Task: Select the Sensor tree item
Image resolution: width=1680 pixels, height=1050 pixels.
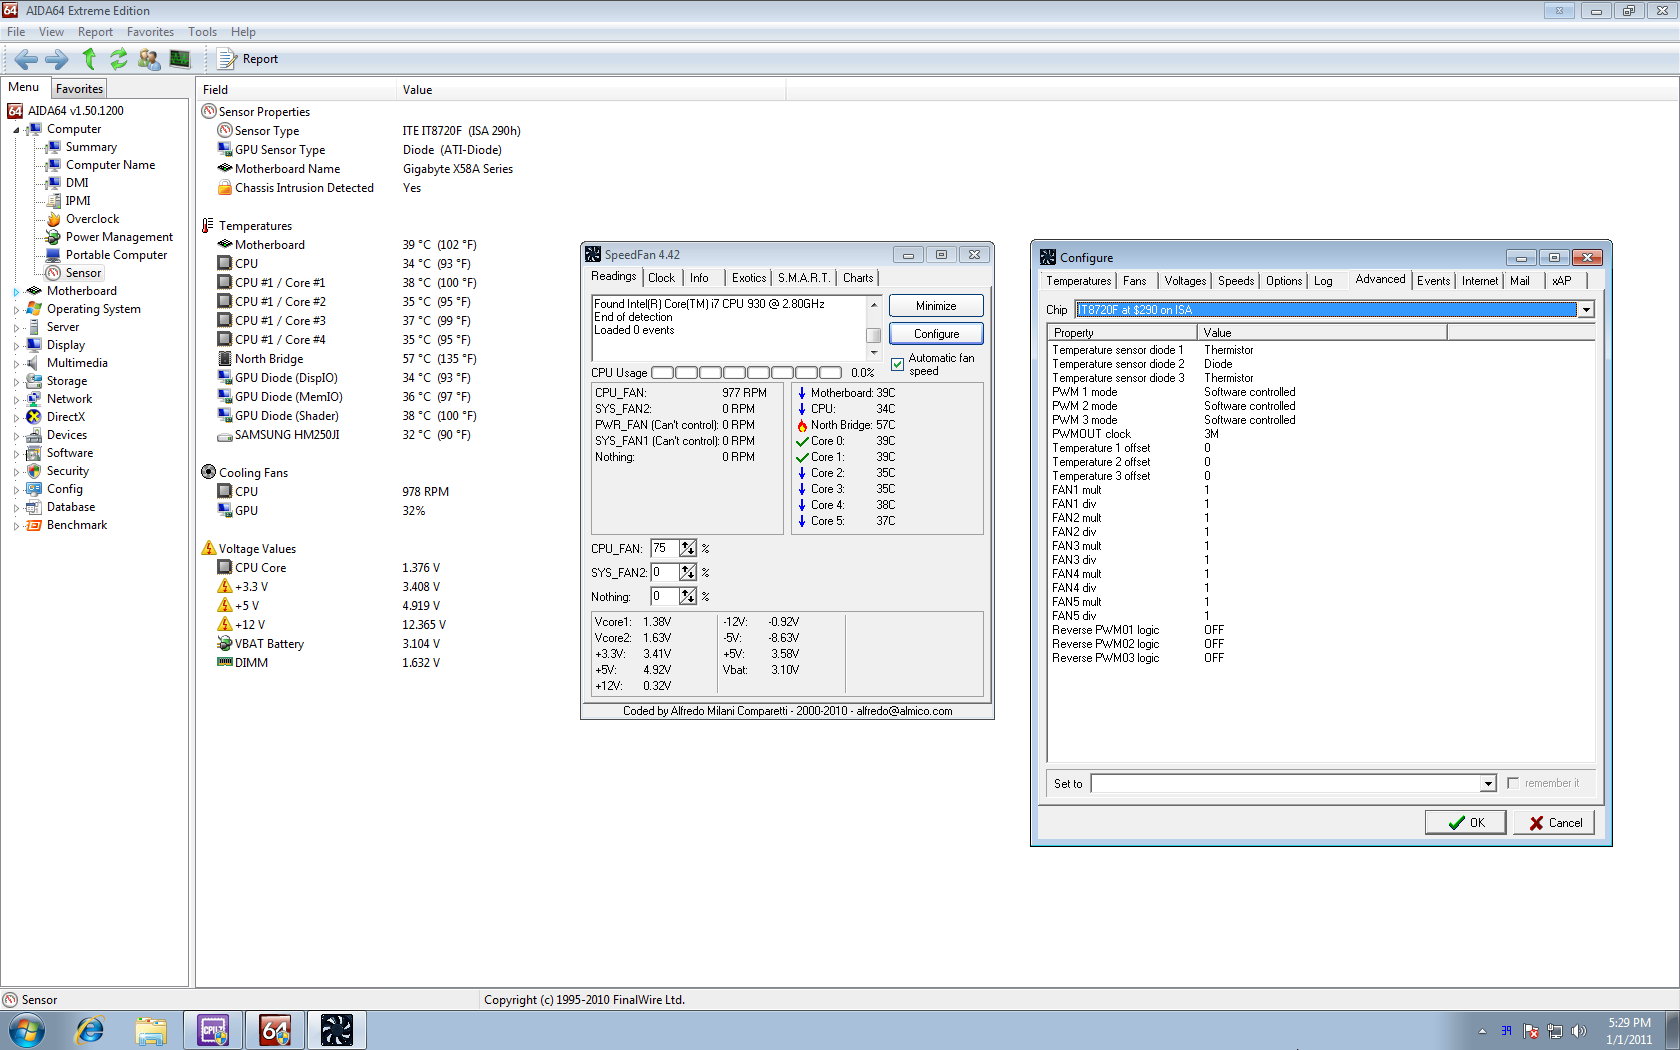Action: coord(83,273)
